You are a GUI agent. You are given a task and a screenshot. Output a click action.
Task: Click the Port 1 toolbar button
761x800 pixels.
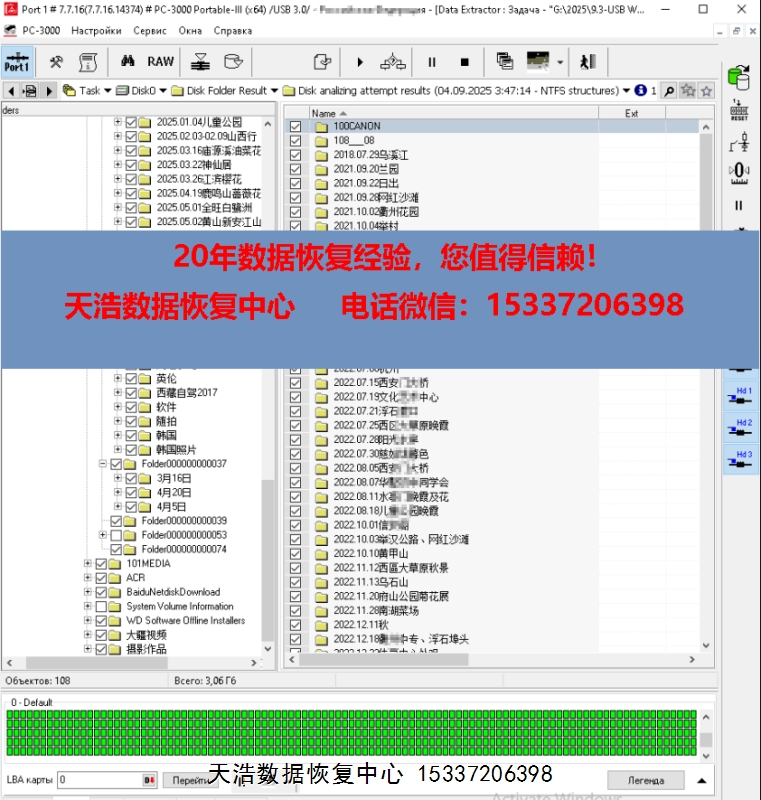[x=16, y=62]
